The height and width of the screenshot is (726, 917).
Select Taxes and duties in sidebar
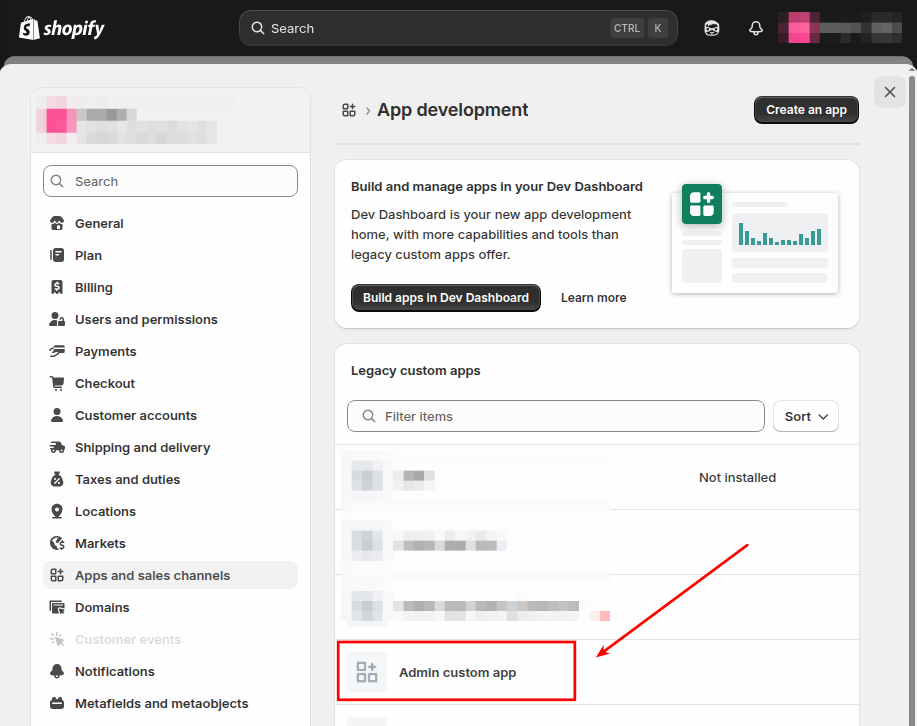pos(127,480)
